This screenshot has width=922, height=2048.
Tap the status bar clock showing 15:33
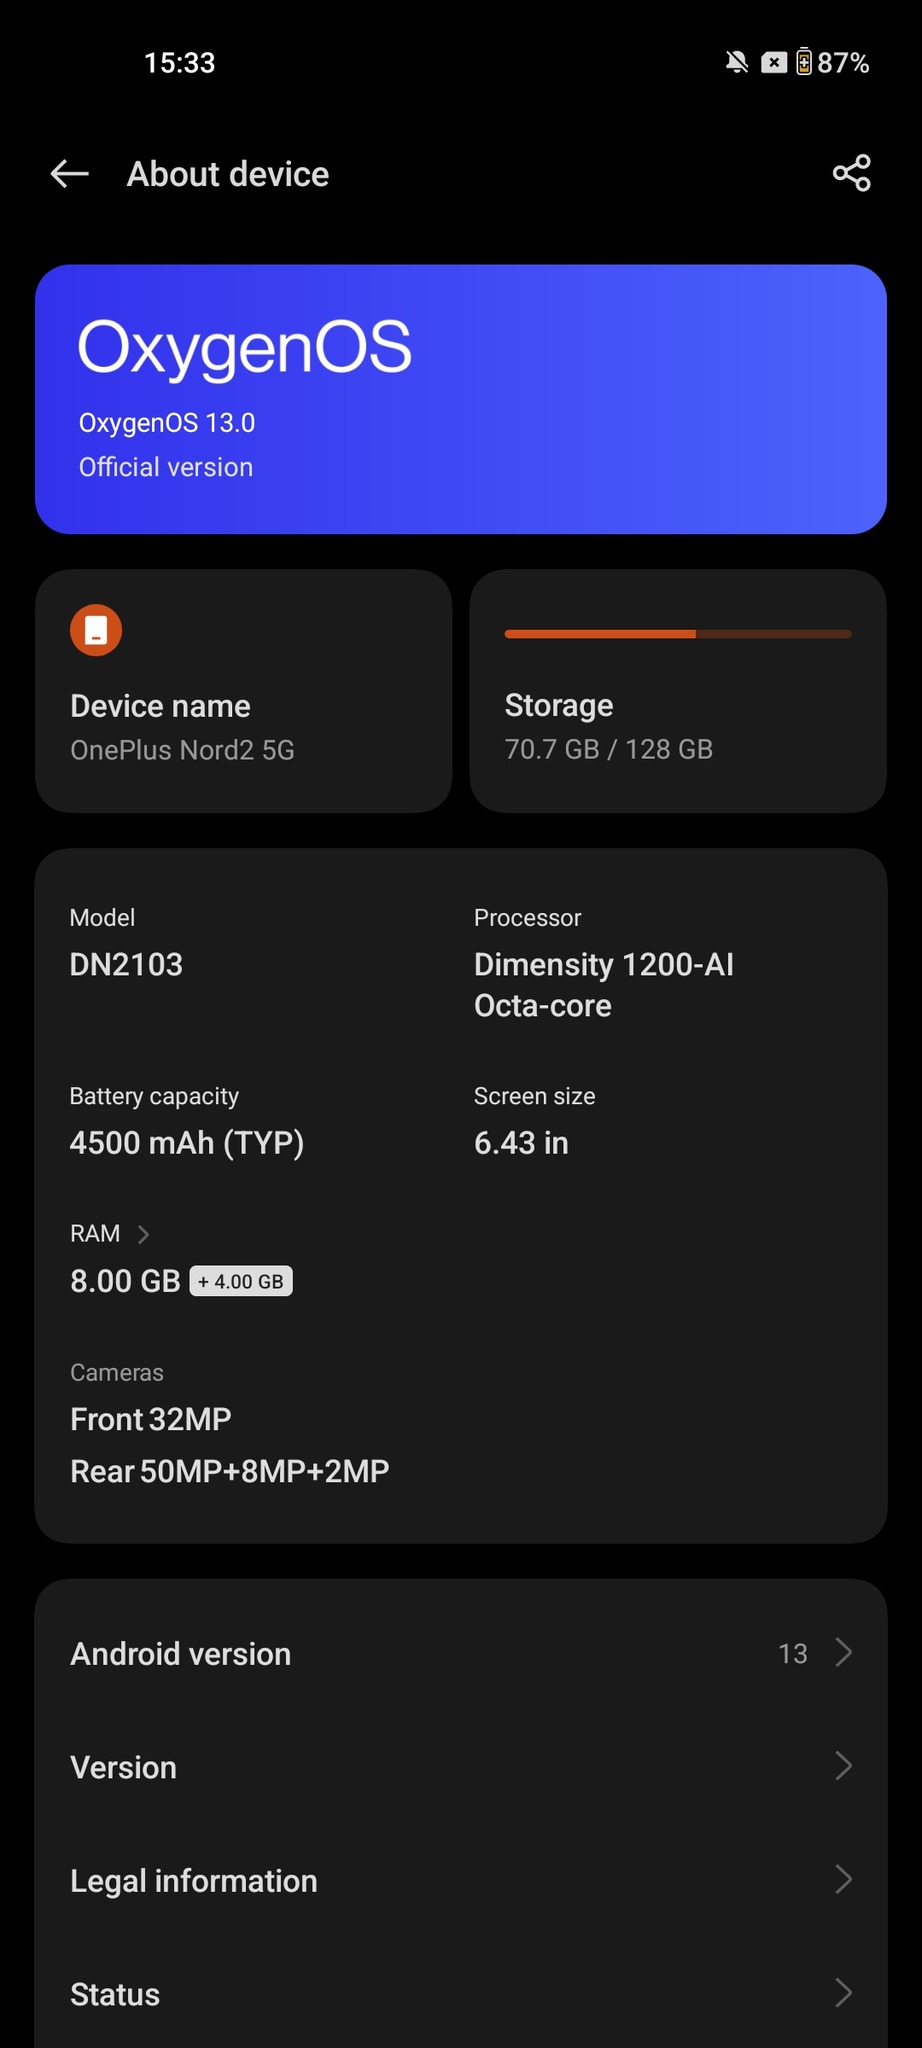(x=180, y=63)
